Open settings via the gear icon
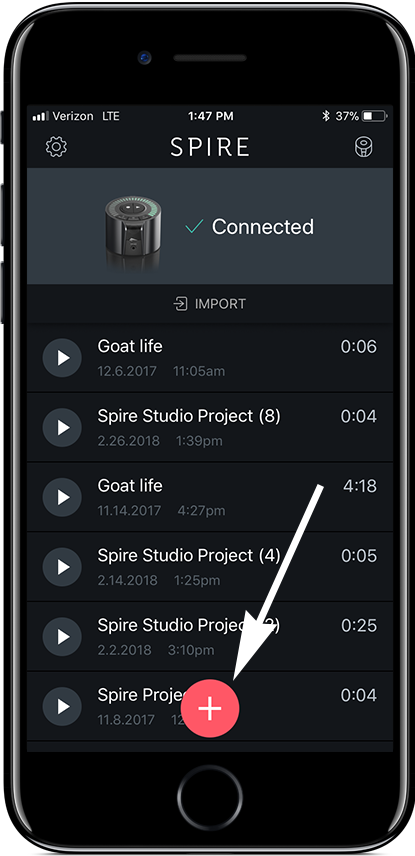Viewport: 415px width, 856px height. [56, 147]
